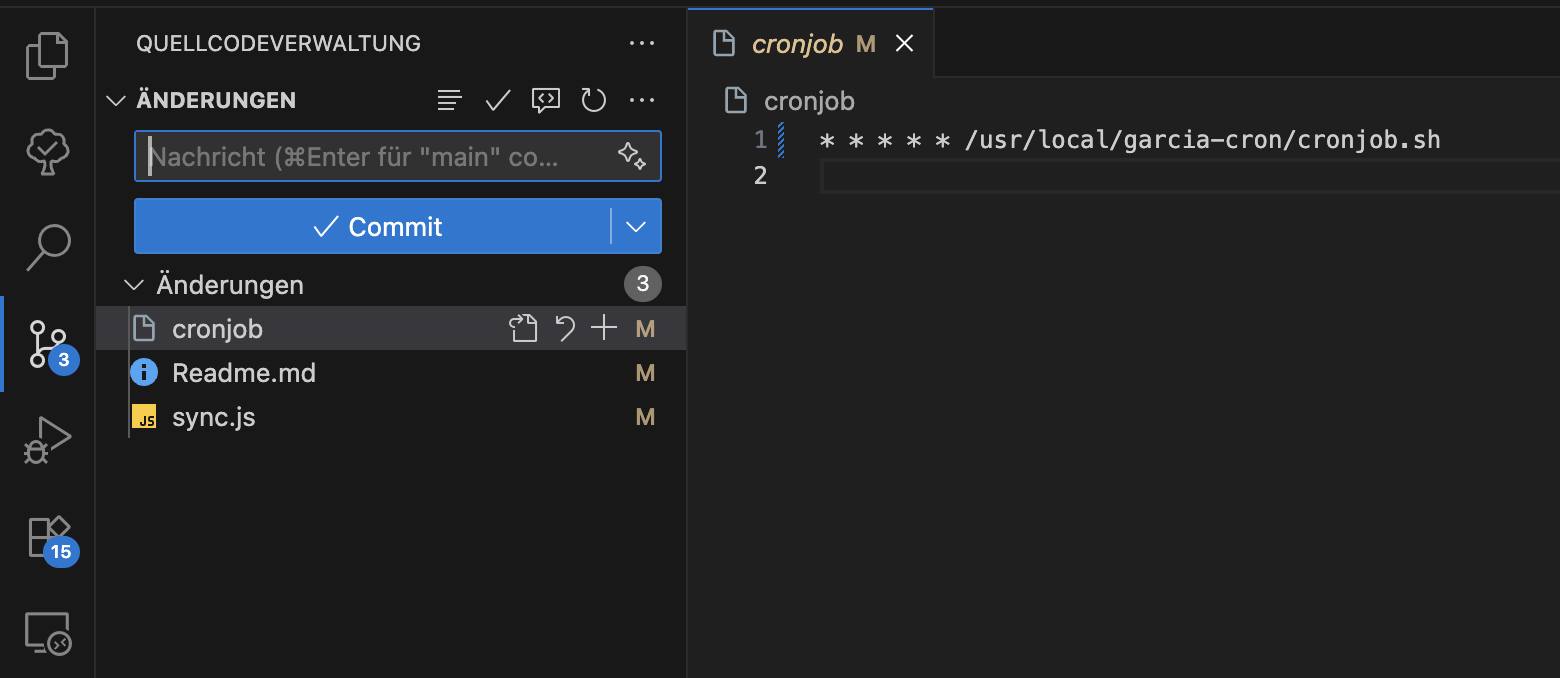Select cronjob in the changes list

(x=391, y=328)
